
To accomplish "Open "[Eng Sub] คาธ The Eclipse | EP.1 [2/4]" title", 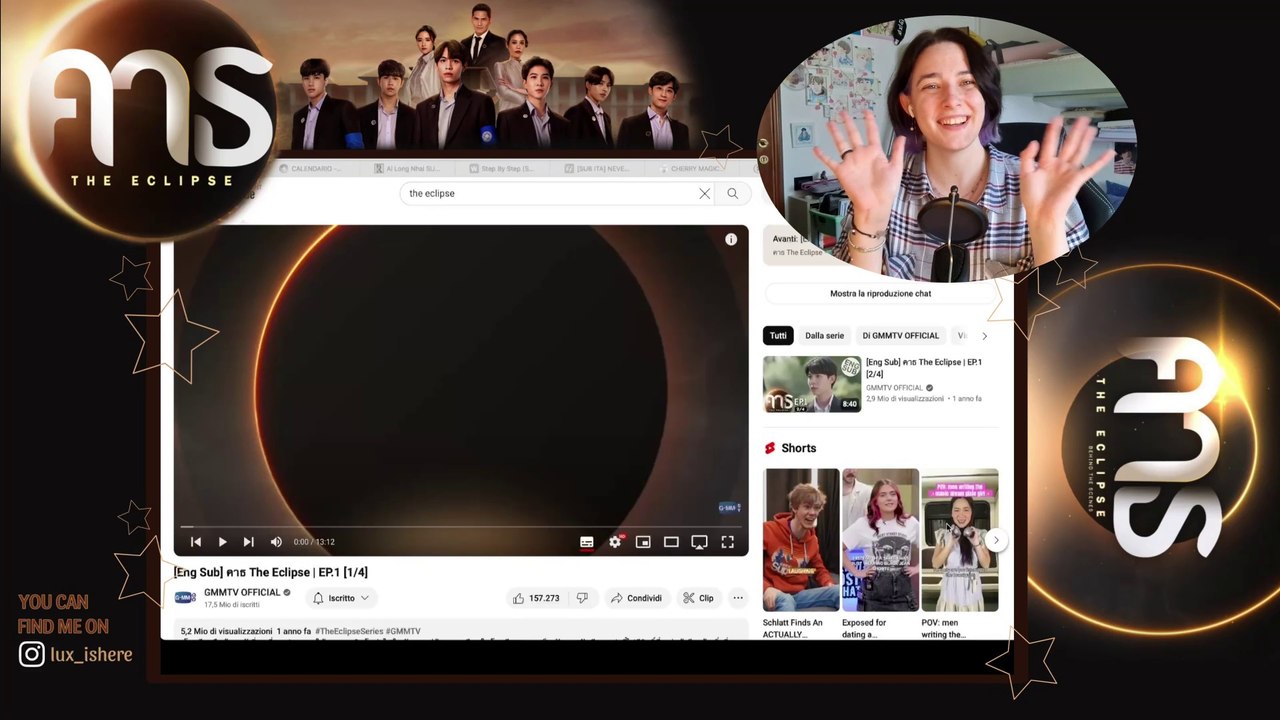I will (923, 368).
